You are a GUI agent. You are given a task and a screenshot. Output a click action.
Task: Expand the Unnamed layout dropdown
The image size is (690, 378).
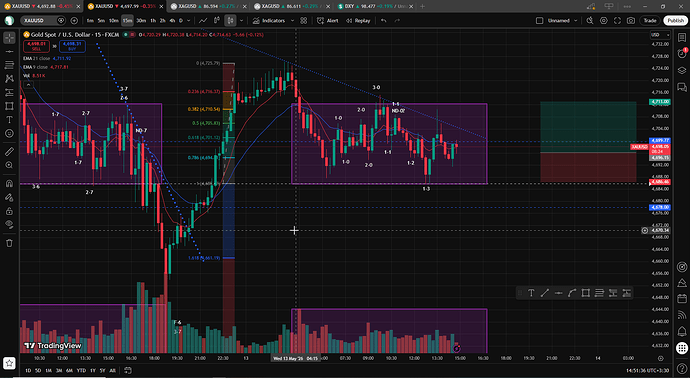coord(576,21)
